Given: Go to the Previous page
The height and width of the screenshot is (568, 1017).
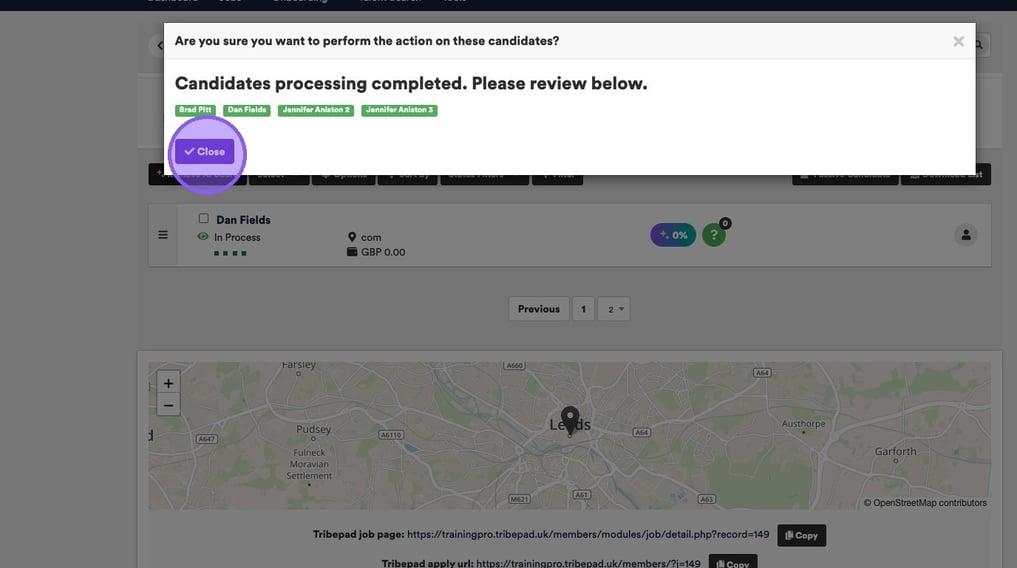Looking at the screenshot, I should [538, 309].
